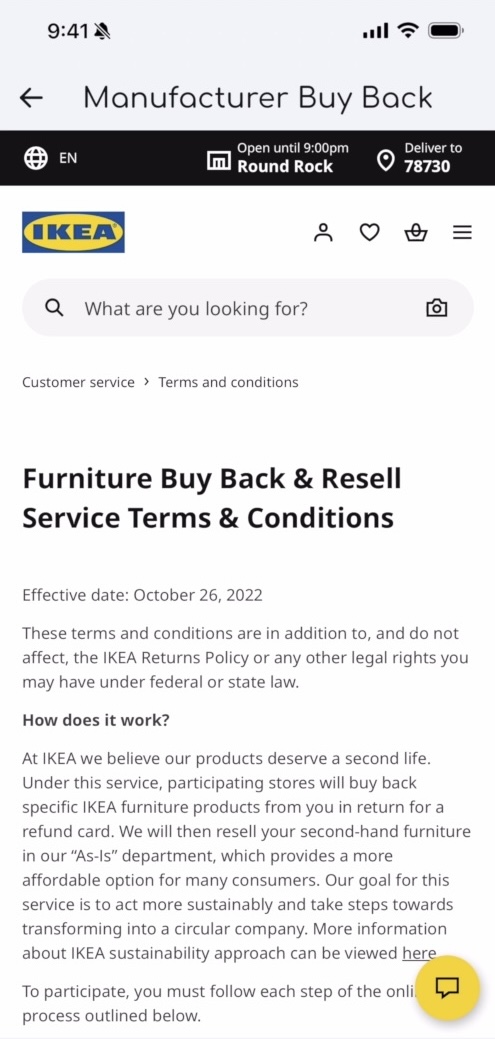Open the yellow chat bubble button

(447, 988)
